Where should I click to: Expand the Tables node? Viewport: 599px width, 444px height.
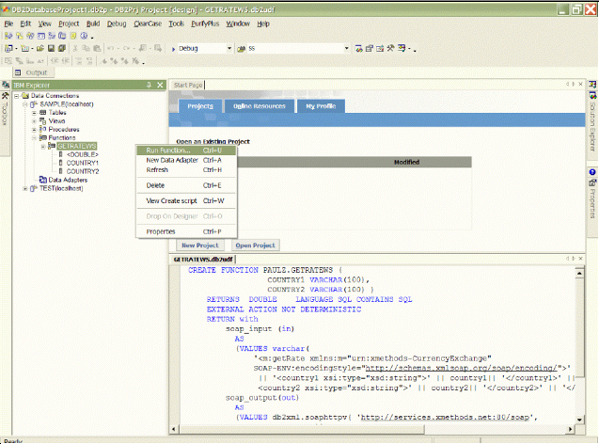tap(34, 113)
